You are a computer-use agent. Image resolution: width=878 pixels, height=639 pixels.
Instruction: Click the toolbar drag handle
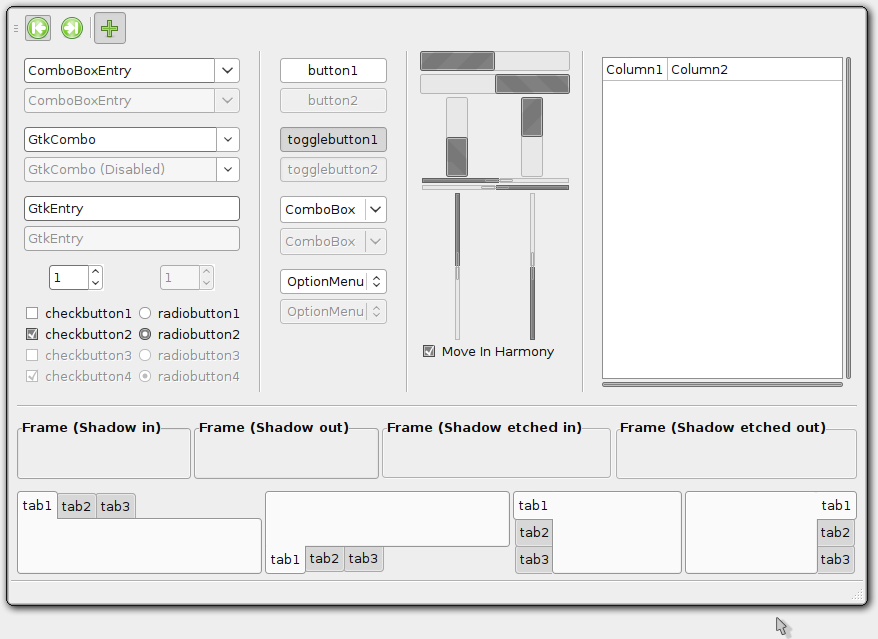tap(16, 28)
